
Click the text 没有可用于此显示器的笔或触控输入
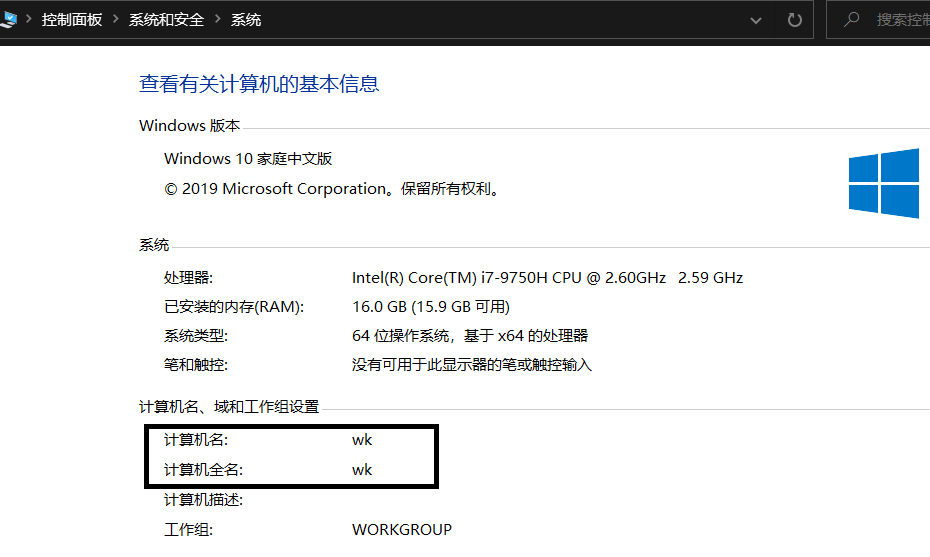click(472, 364)
